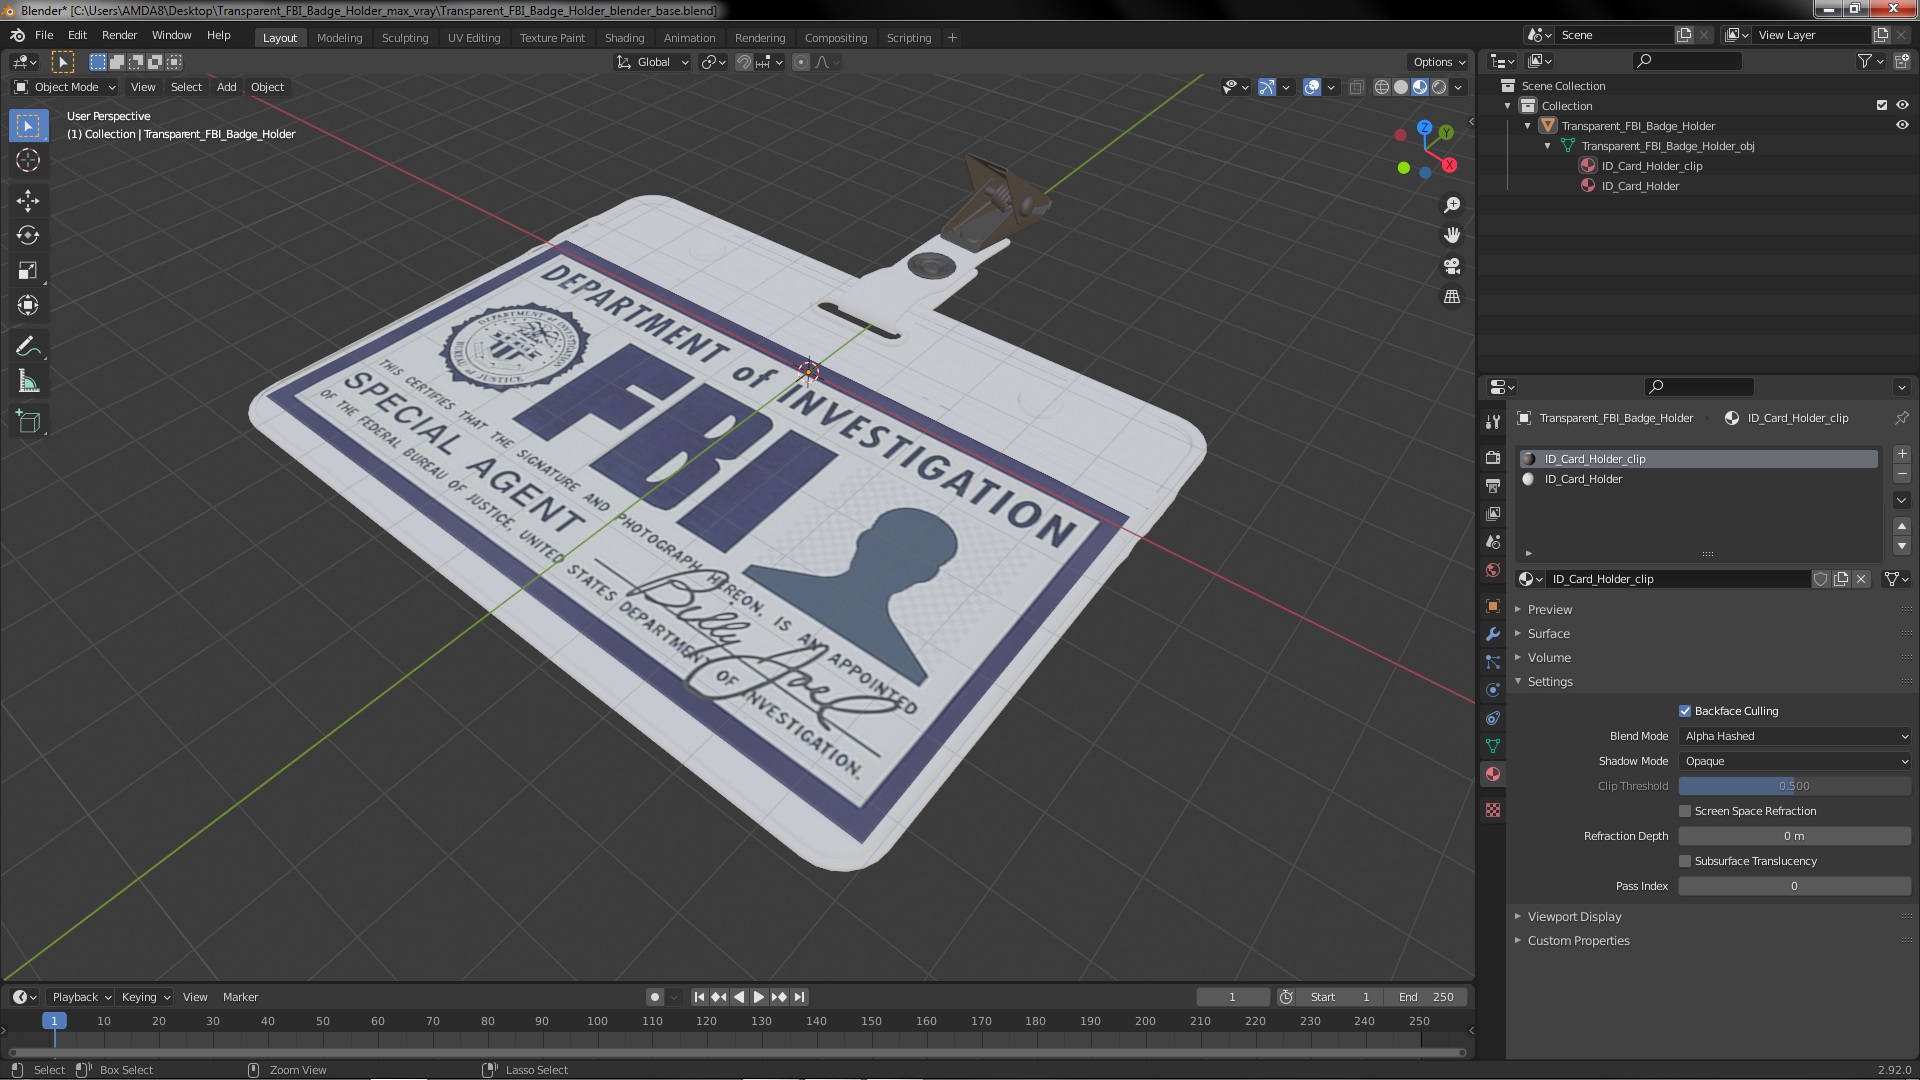This screenshot has height=1080, width=1920.
Task: Open the Render menu
Action: point(119,35)
